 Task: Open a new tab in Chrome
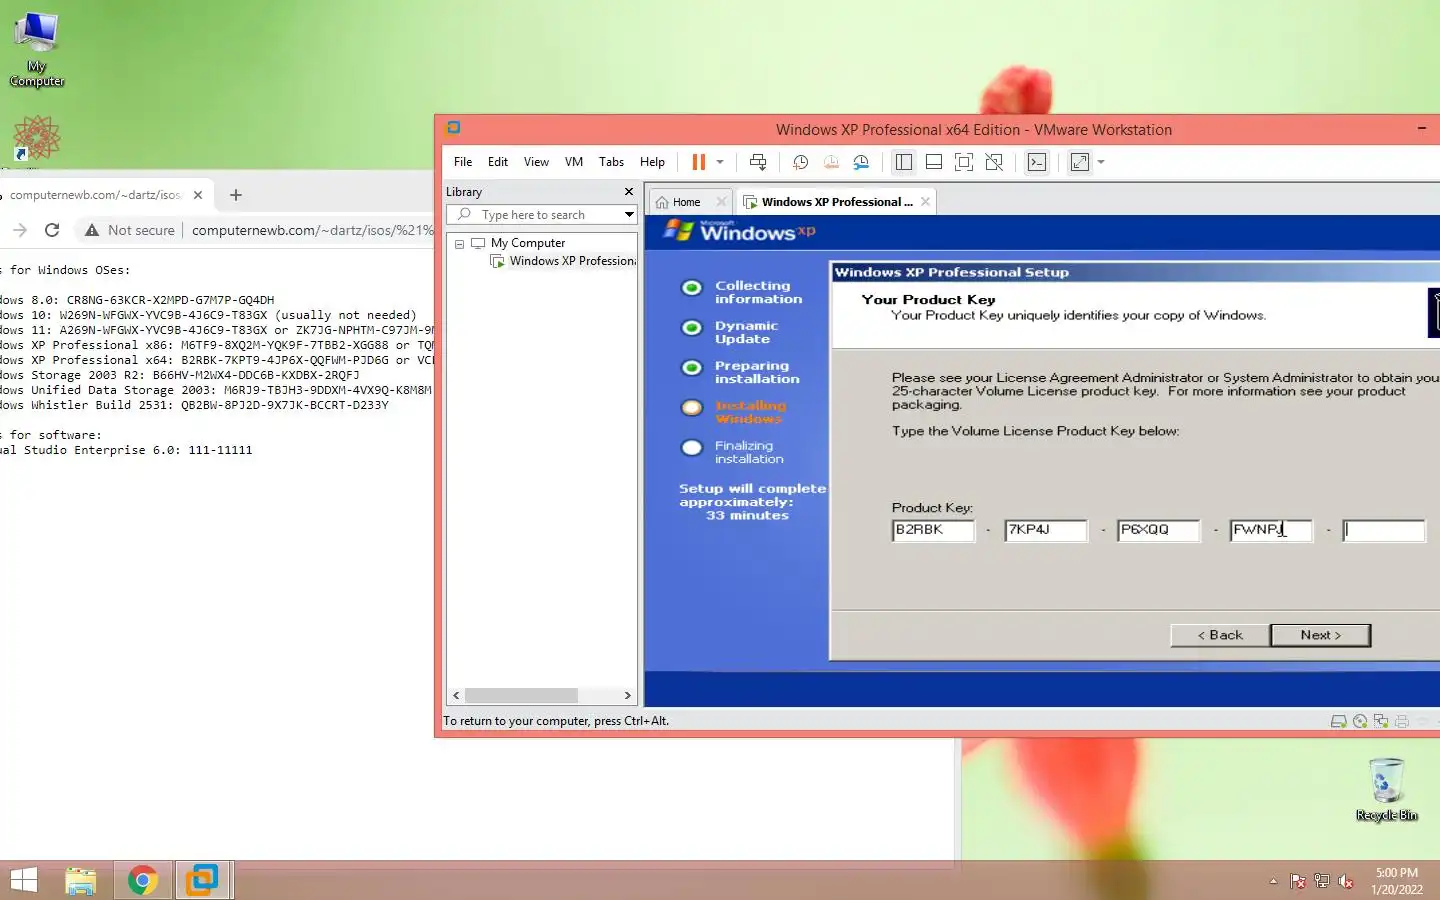click(x=236, y=195)
